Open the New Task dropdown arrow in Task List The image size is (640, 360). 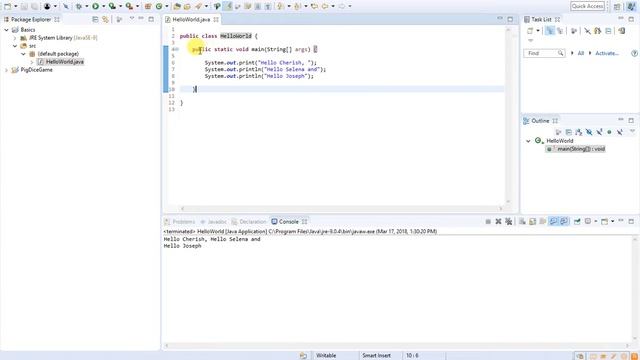(538, 31)
